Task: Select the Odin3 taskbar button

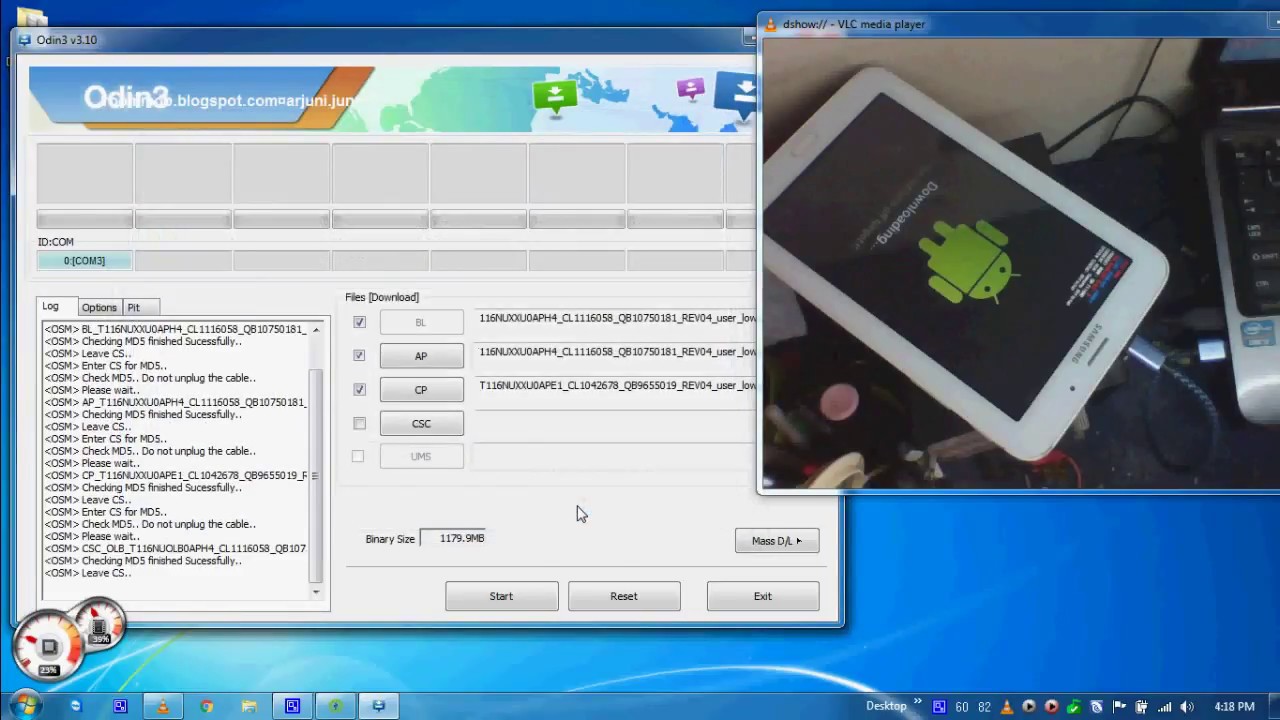Action: (x=378, y=706)
